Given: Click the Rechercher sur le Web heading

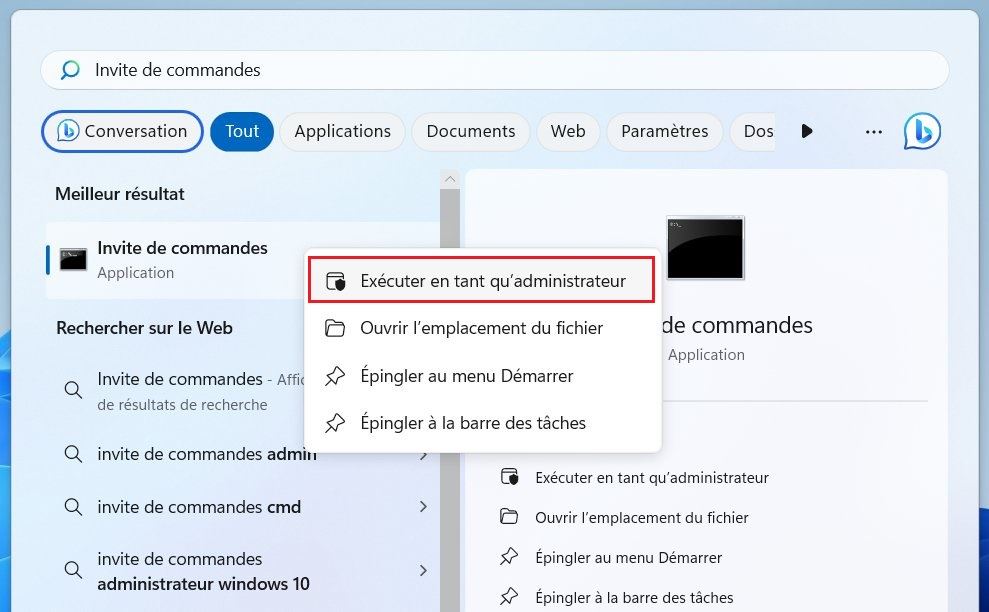Looking at the screenshot, I should 144,328.
